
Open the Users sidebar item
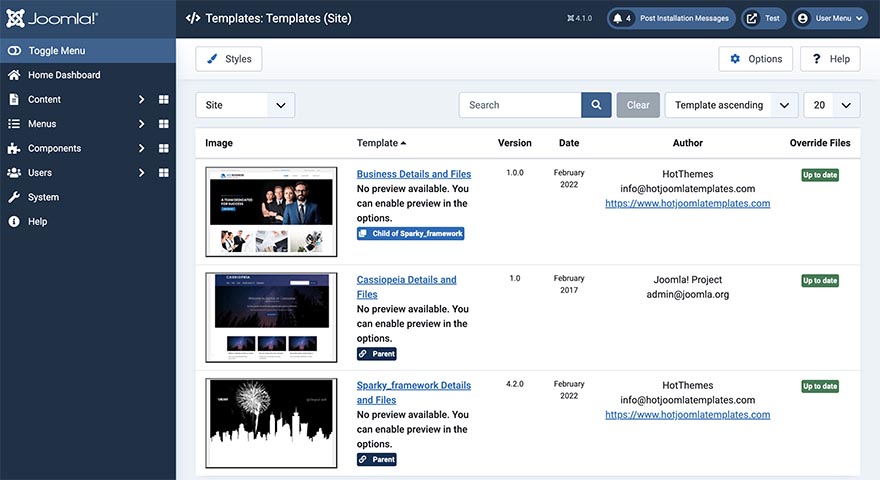click(x=40, y=173)
